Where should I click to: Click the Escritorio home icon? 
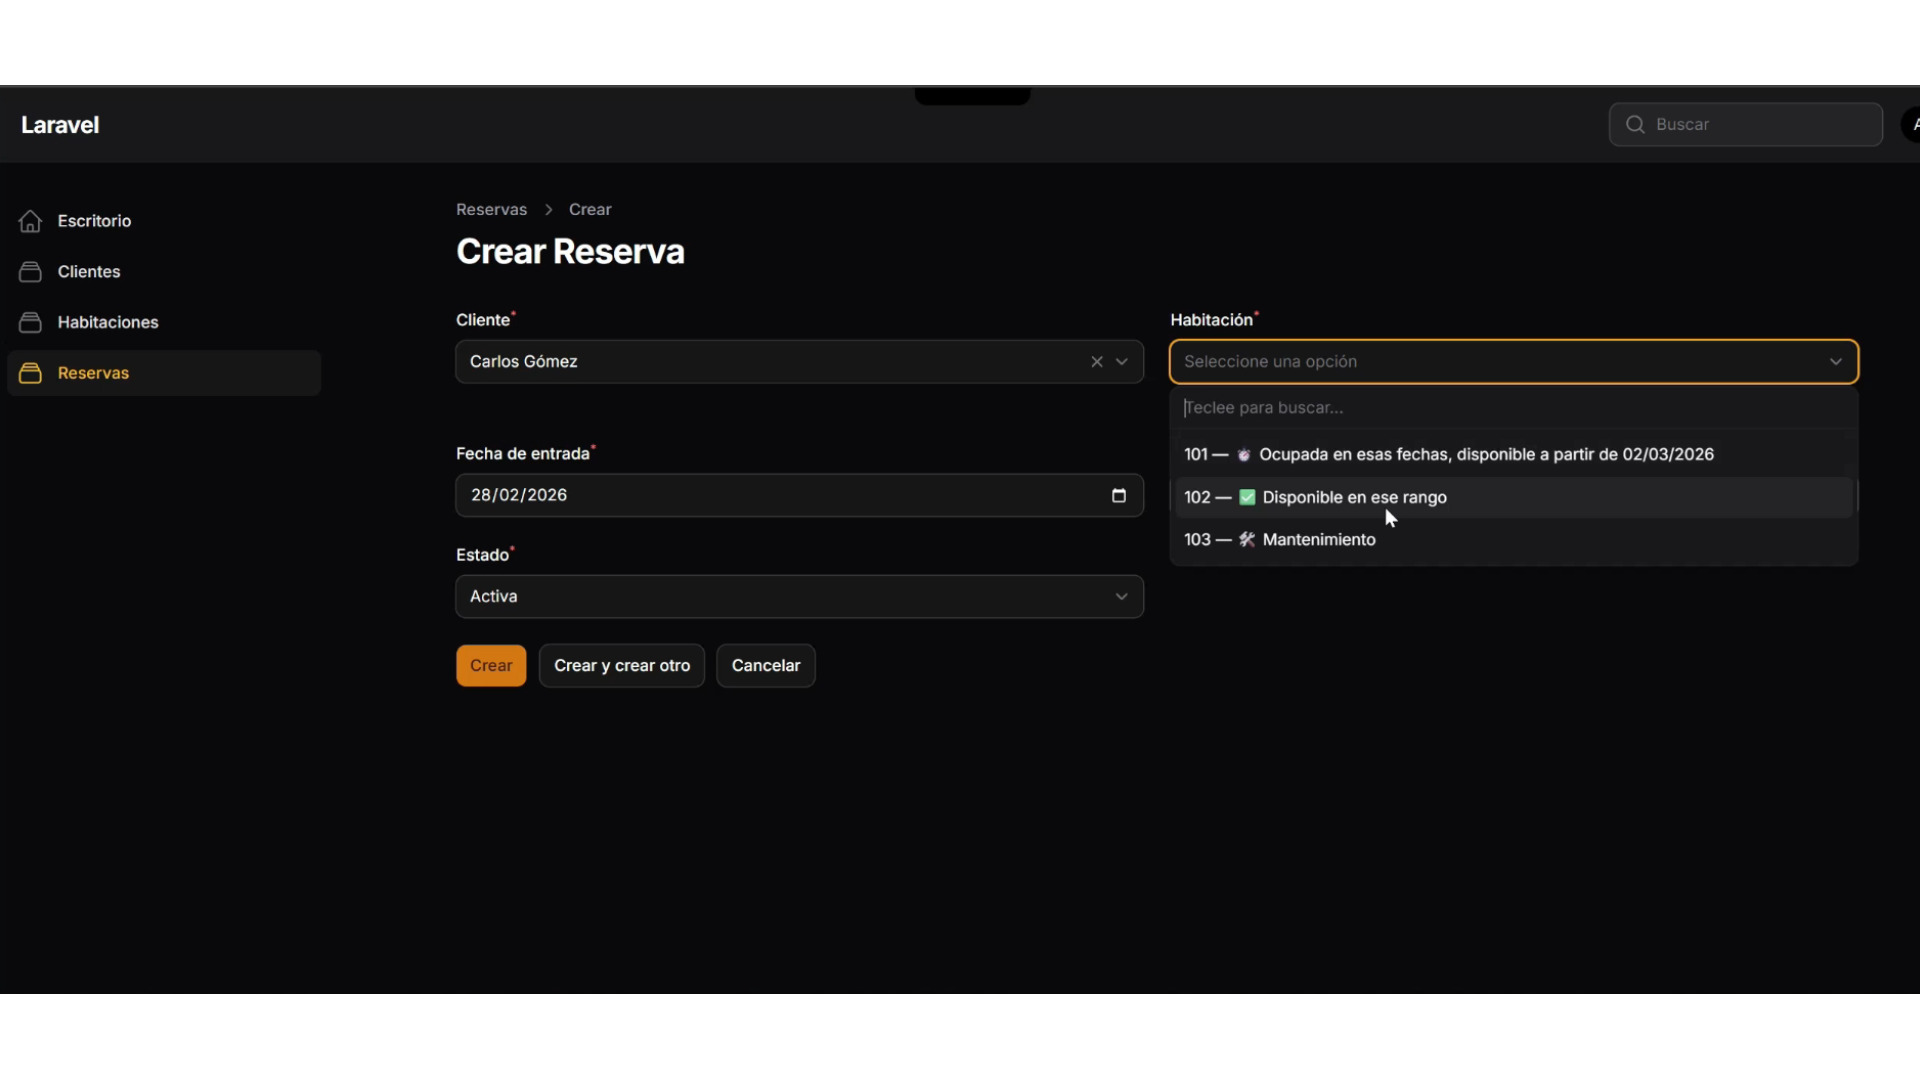30,221
